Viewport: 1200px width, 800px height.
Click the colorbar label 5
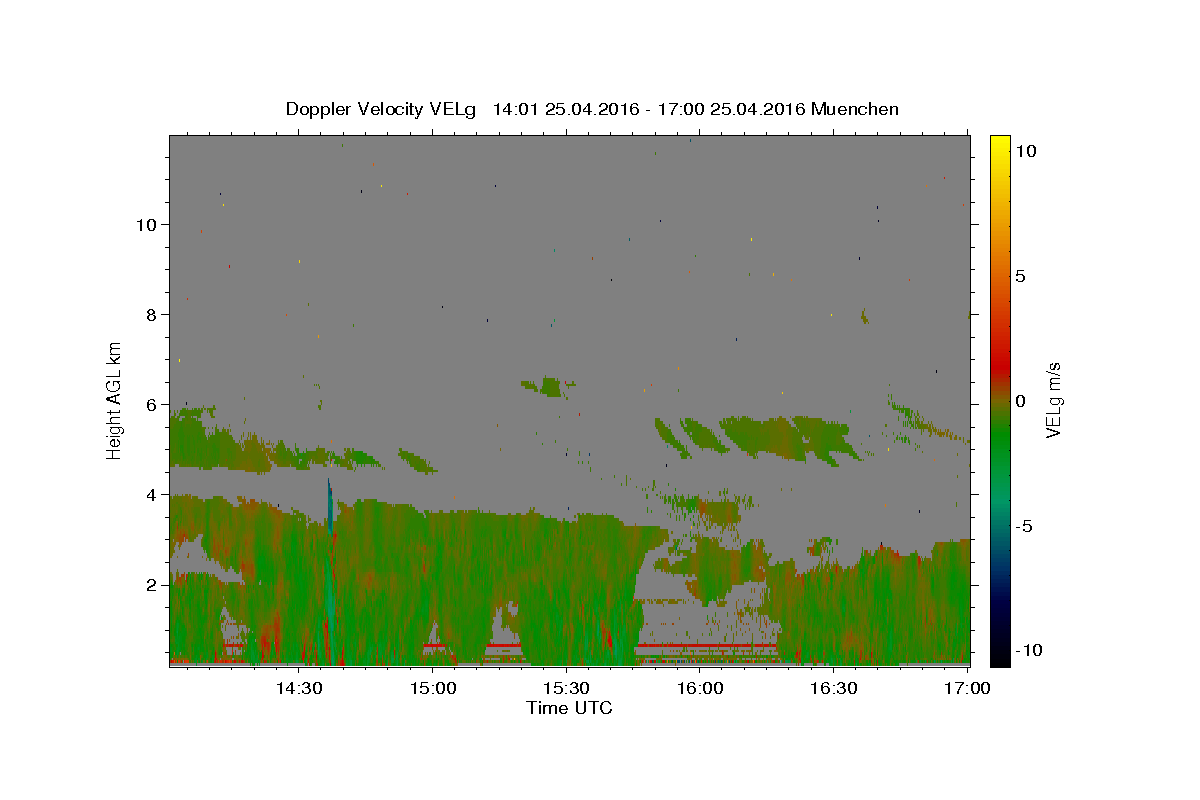(x=1020, y=276)
